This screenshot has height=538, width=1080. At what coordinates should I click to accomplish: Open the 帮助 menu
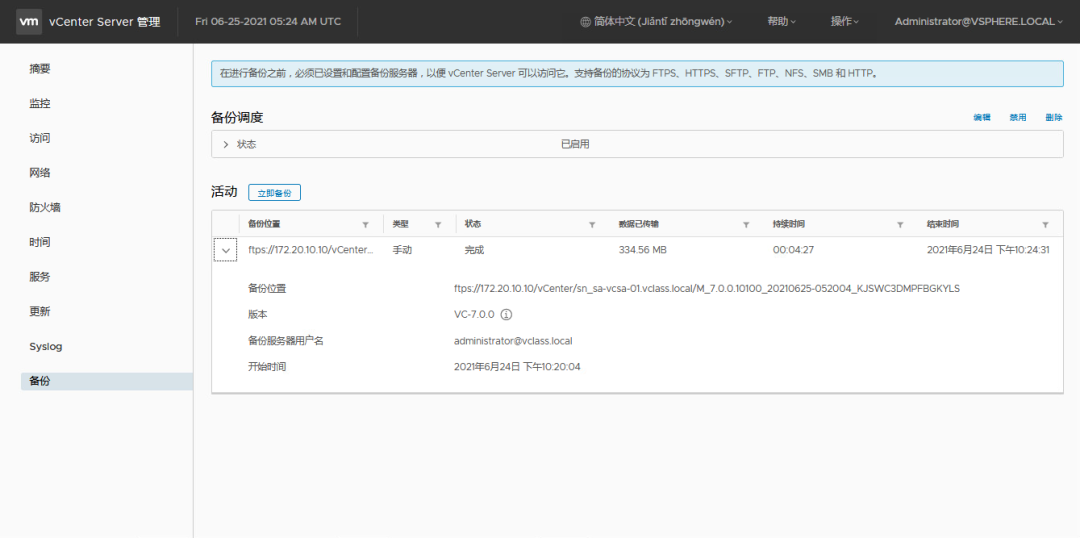coord(782,22)
